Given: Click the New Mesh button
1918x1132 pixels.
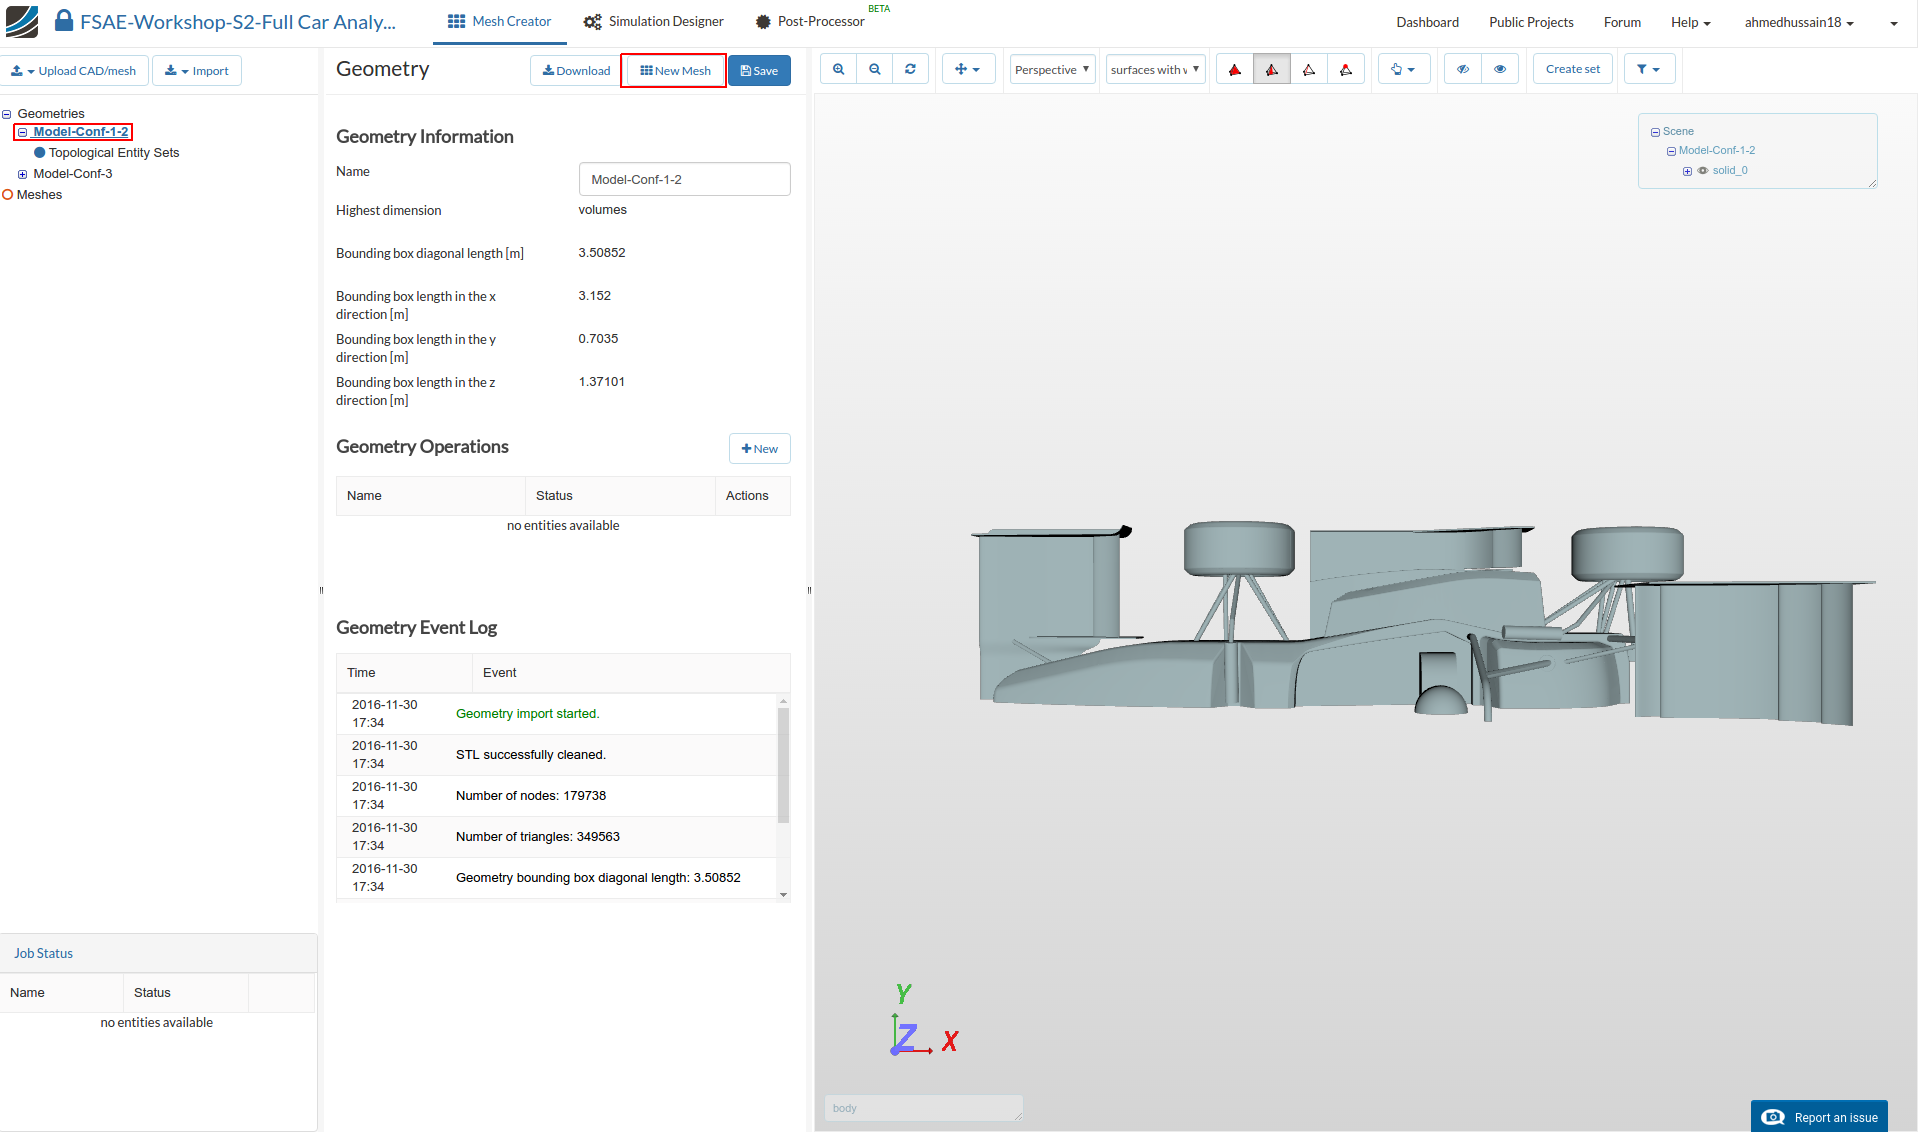Looking at the screenshot, I should point(675,71).
